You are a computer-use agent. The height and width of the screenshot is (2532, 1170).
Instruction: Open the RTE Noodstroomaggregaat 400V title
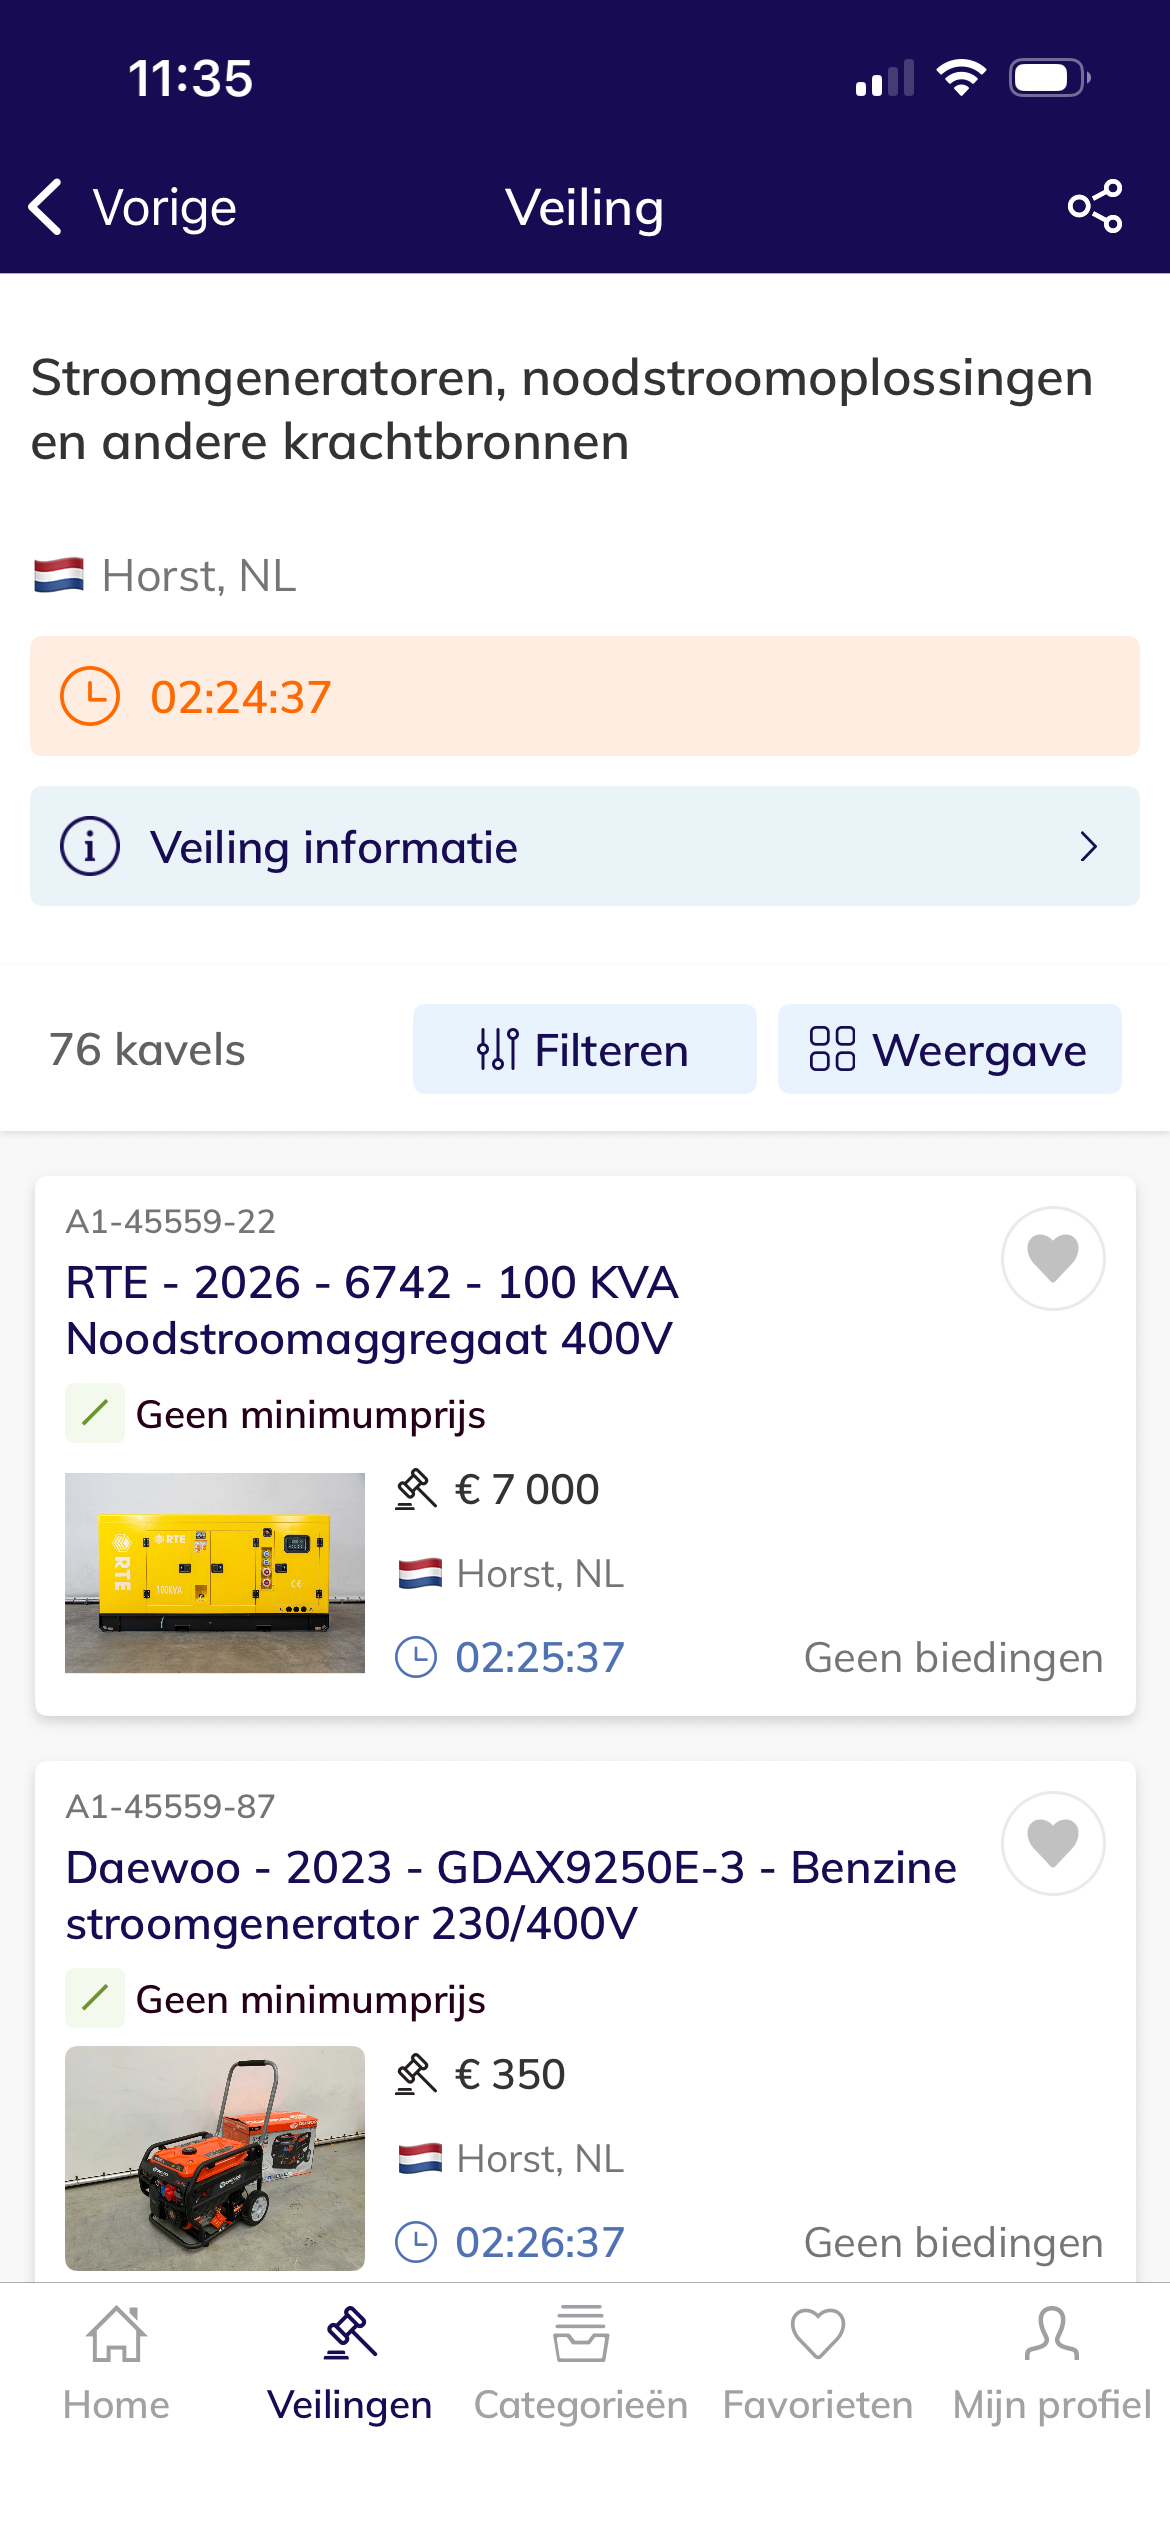click(x=372, y=1310)
